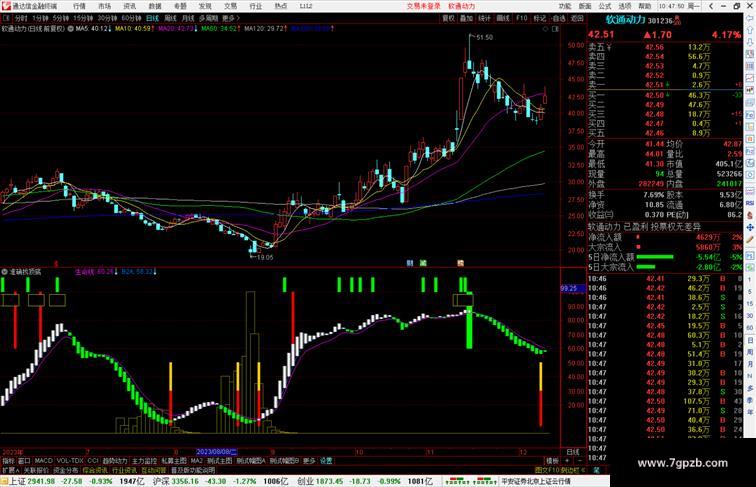
Task: Click the 帮助 button in title bar
Action: coord(645,6)
